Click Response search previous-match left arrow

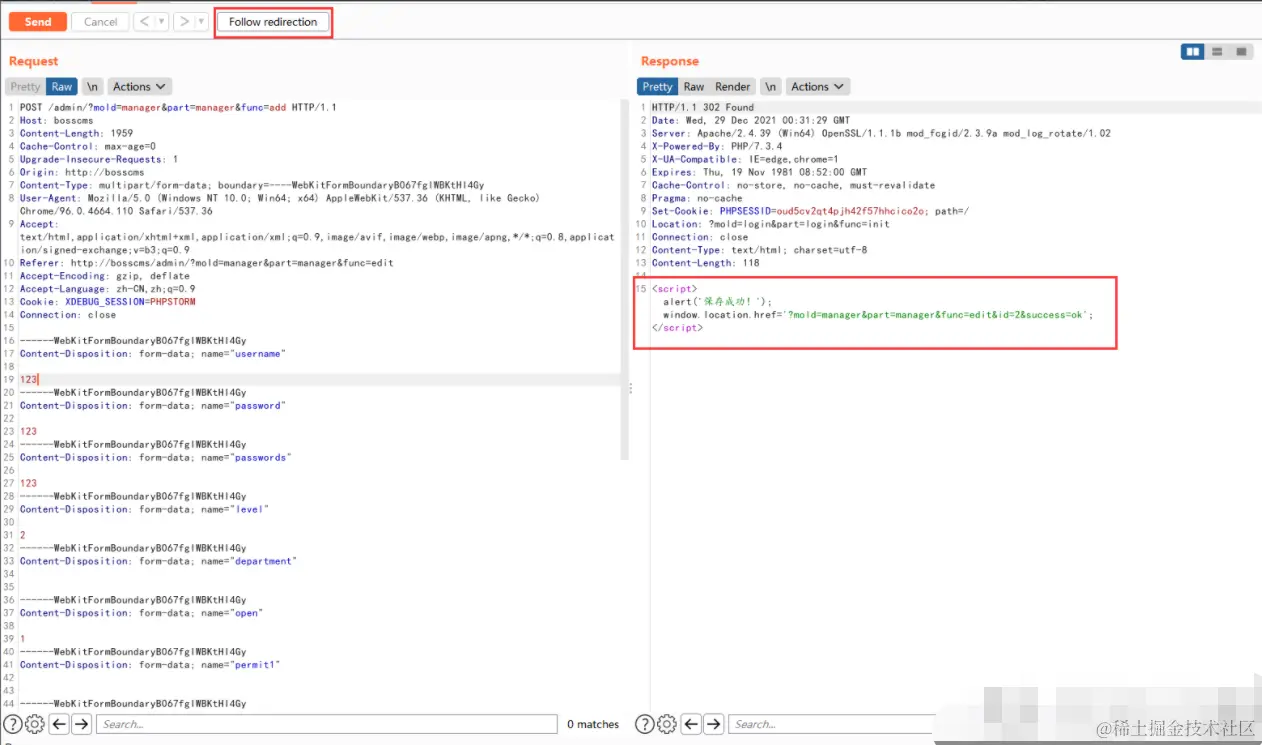(x=692, y=724)
